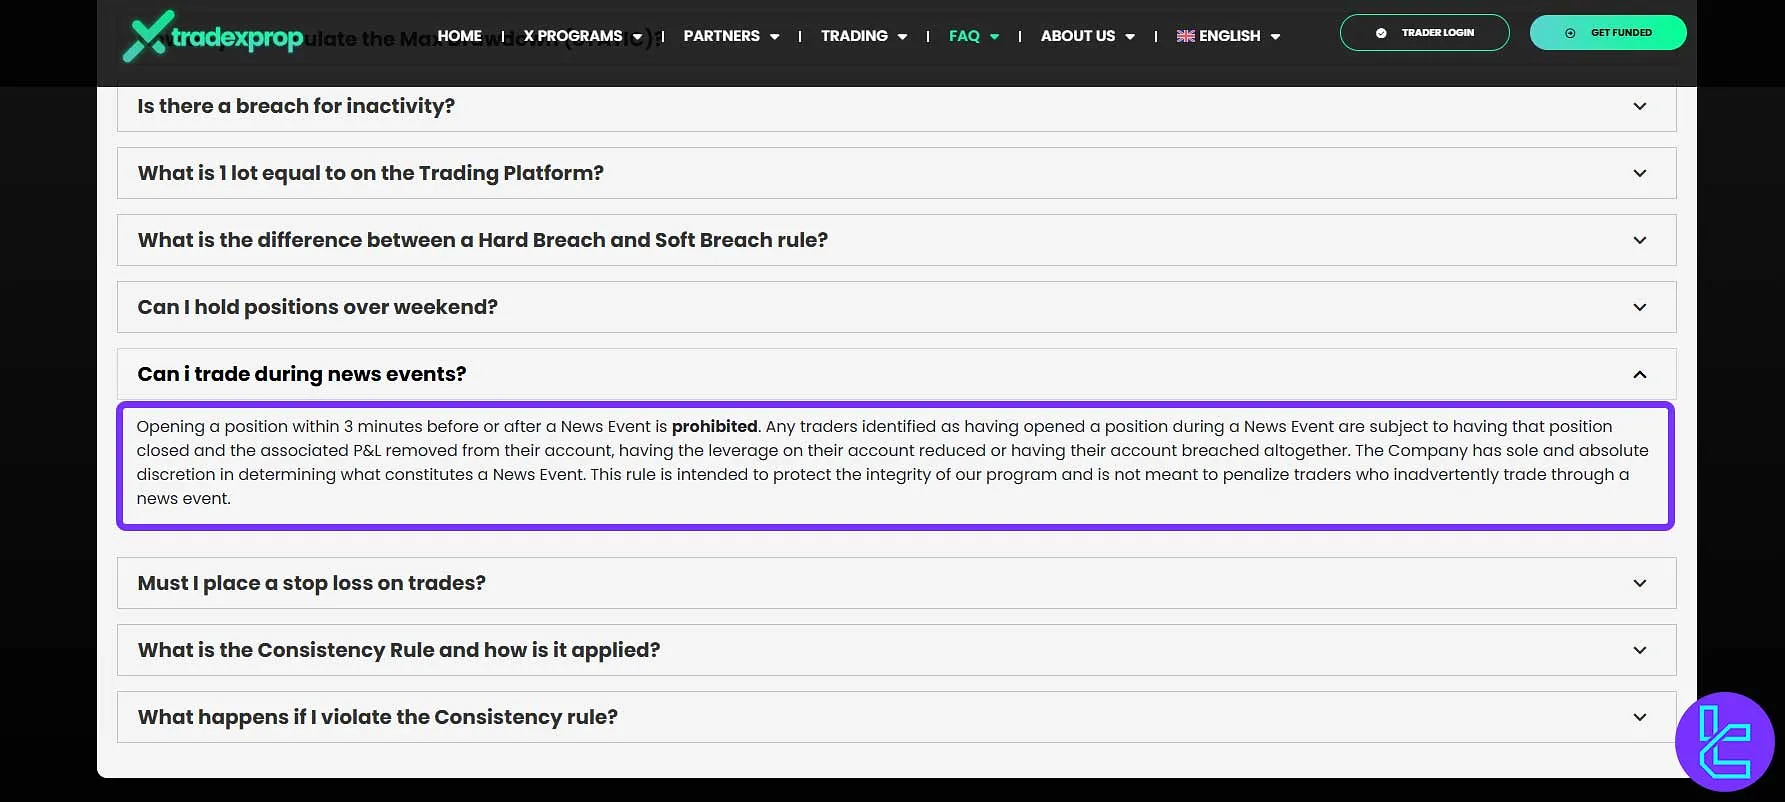Image resolution: width=1785 pixels, height=802 pixels.
Task: Click 'Can I hold positions over weekend?'
Action: 317,307
